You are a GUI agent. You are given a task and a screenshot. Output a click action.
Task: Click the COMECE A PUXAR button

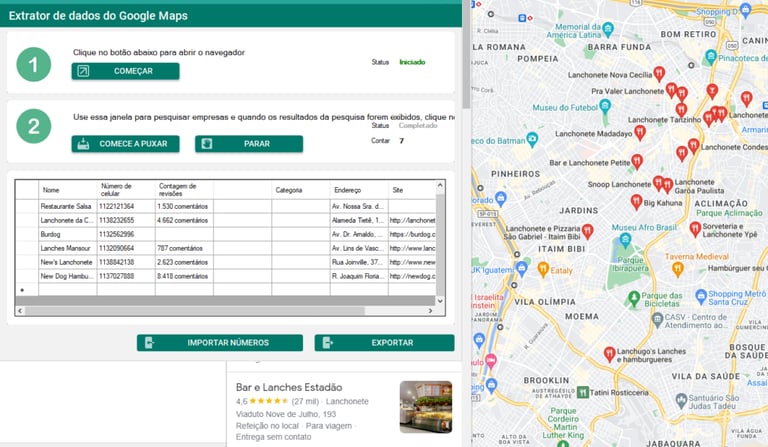click(125, 143)
